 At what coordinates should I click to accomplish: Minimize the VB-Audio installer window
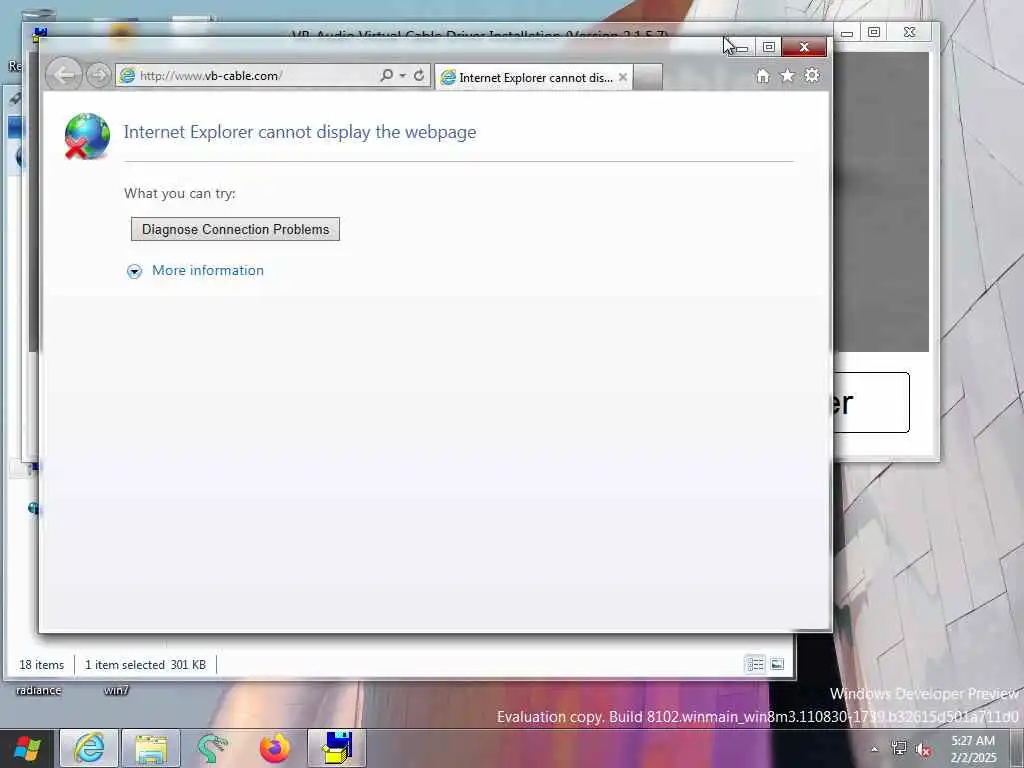tap(847, 33)
